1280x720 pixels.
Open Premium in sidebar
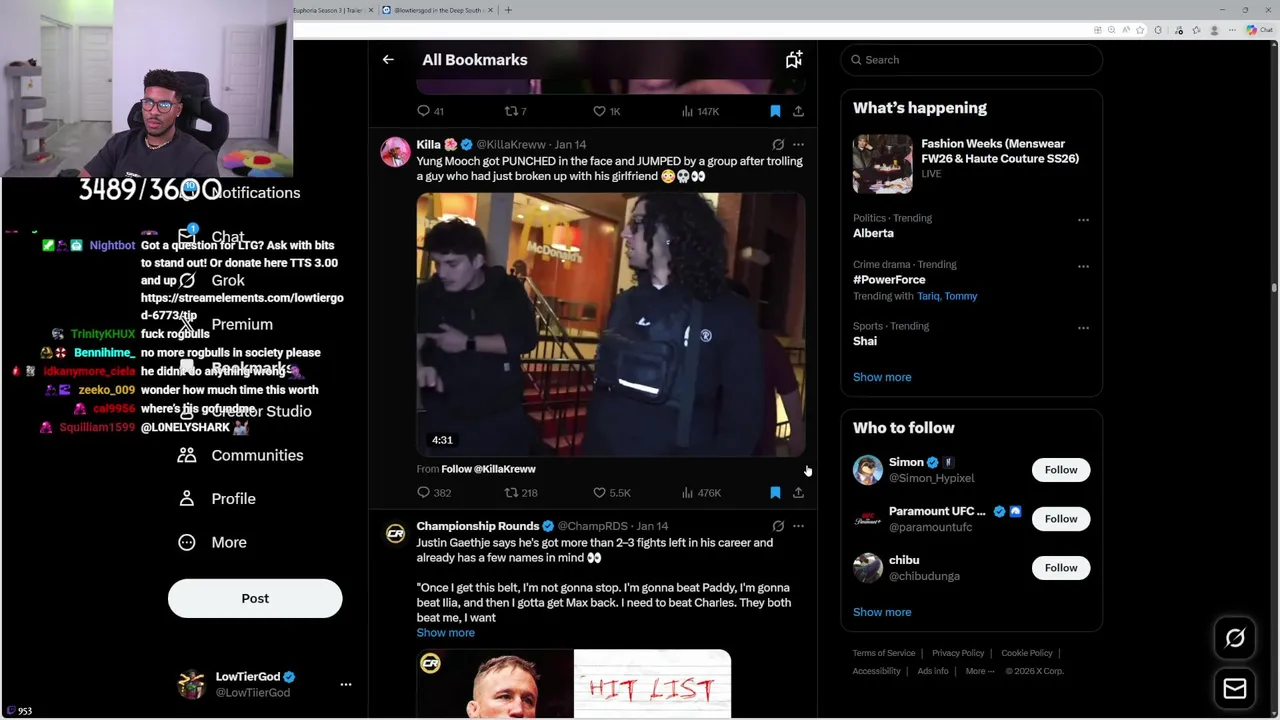pyautogui.click(x=227, y=324)
